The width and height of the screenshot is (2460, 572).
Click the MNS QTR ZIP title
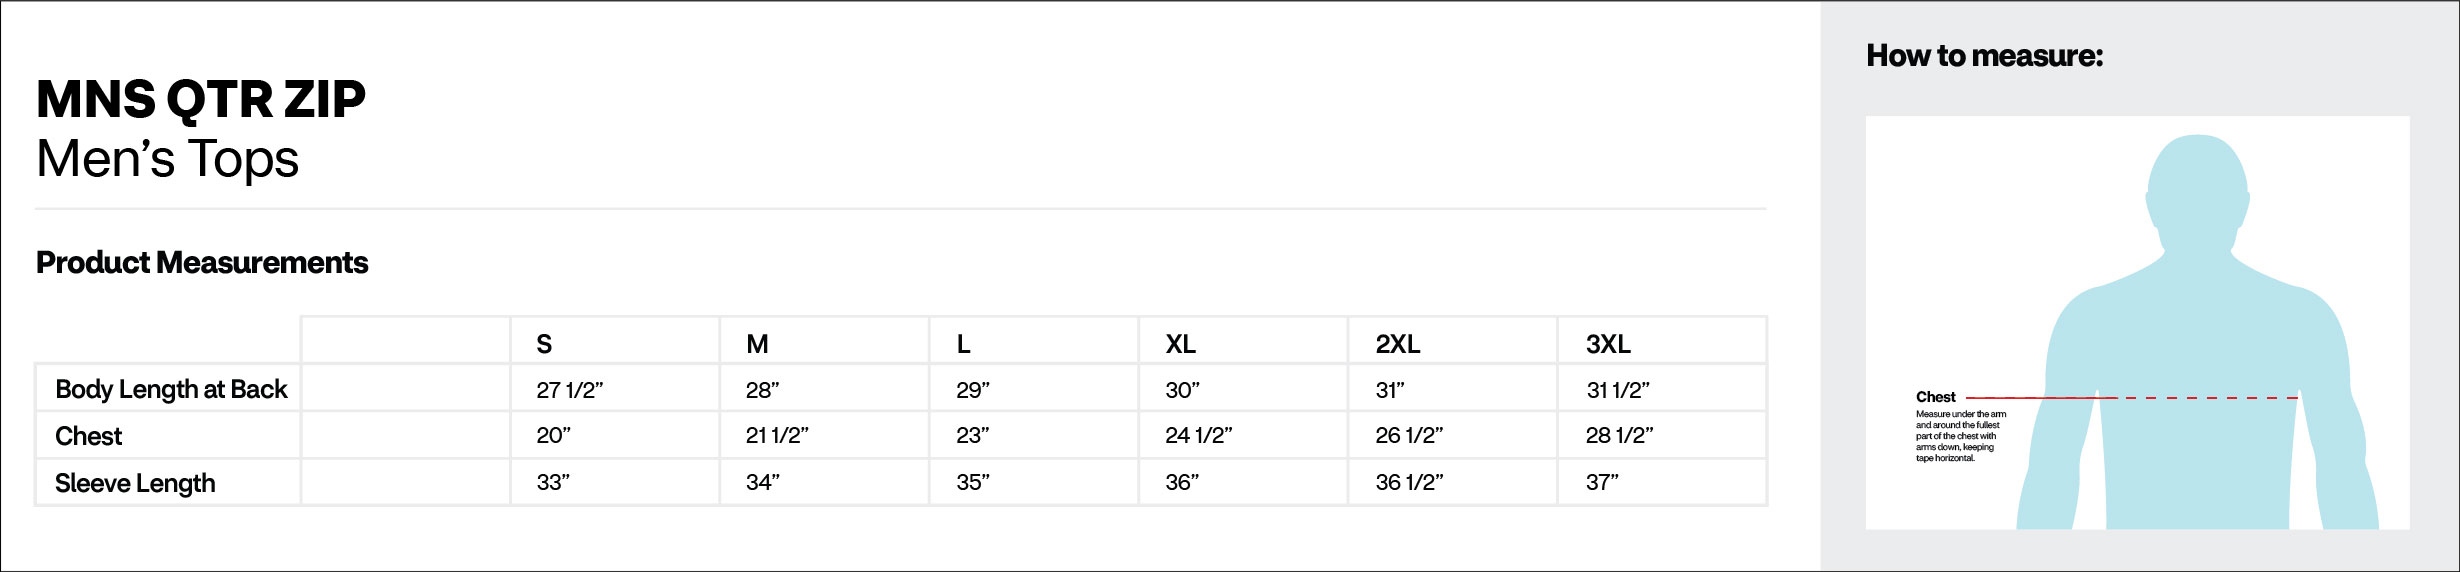[x=201, y=99]
